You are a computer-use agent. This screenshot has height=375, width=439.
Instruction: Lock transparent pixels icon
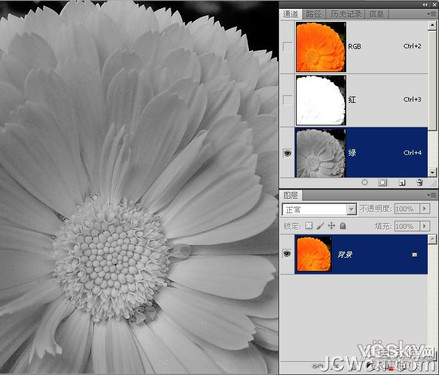[x=309, y=226]
